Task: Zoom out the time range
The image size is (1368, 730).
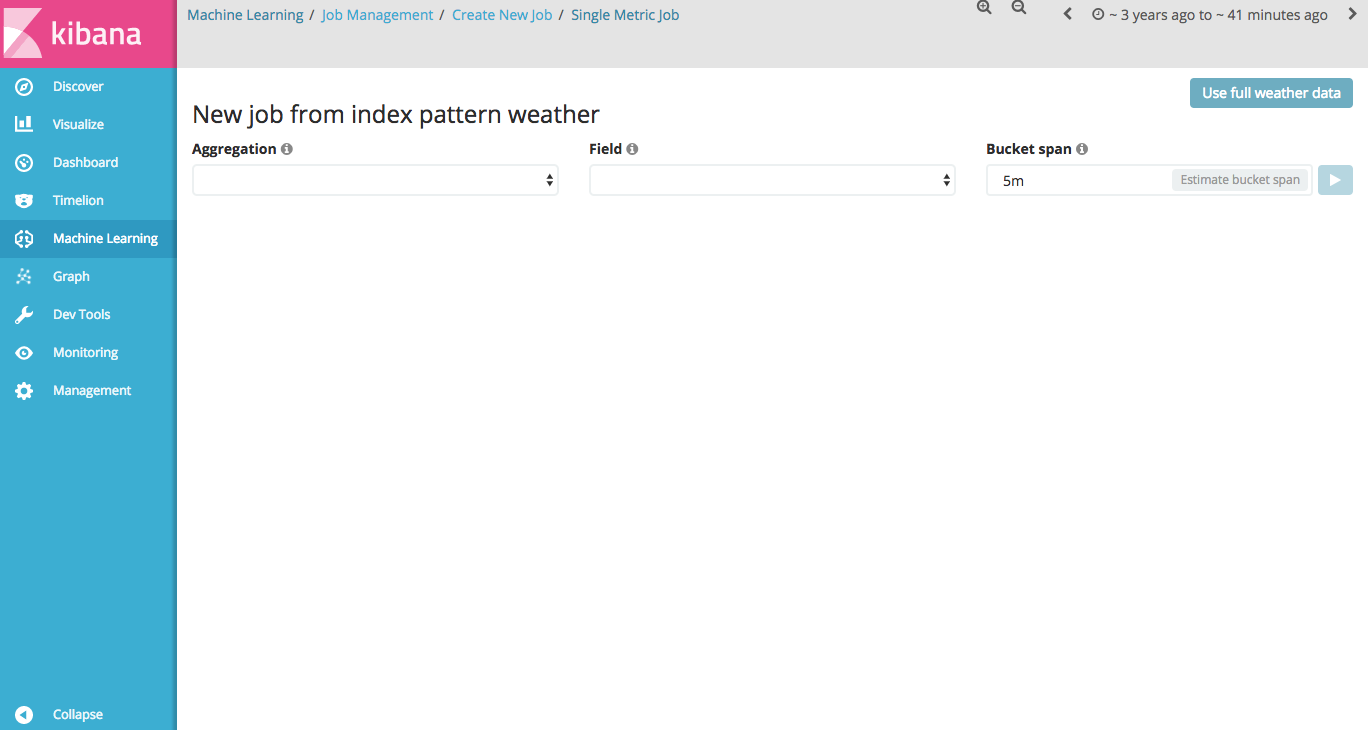Action: tap(1019, 8)
